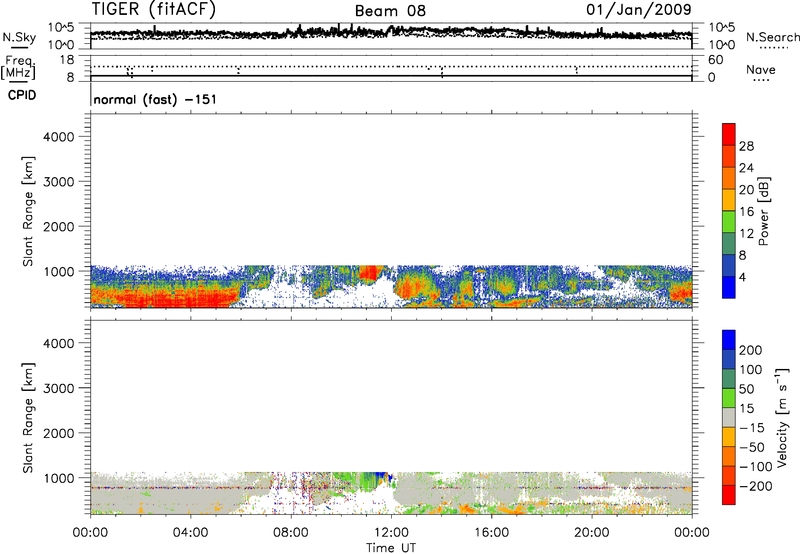
Task: Click the '04:00' time axis label
Action: (x=190, y=533)
